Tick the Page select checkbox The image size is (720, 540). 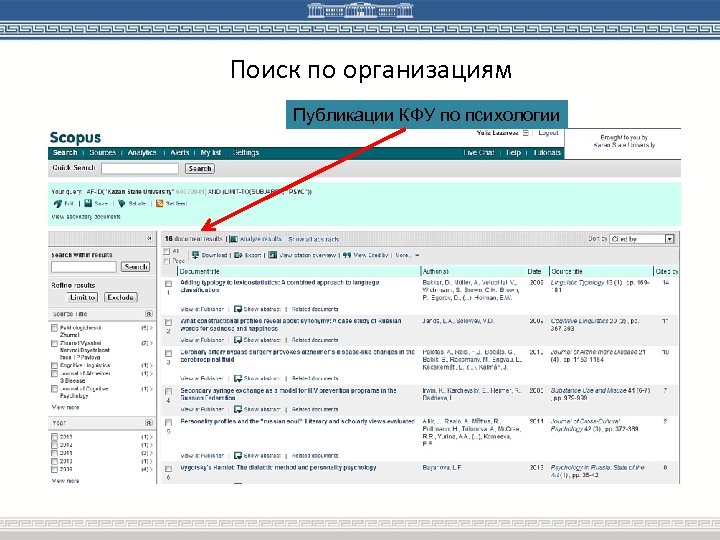(x=167, y=261)
